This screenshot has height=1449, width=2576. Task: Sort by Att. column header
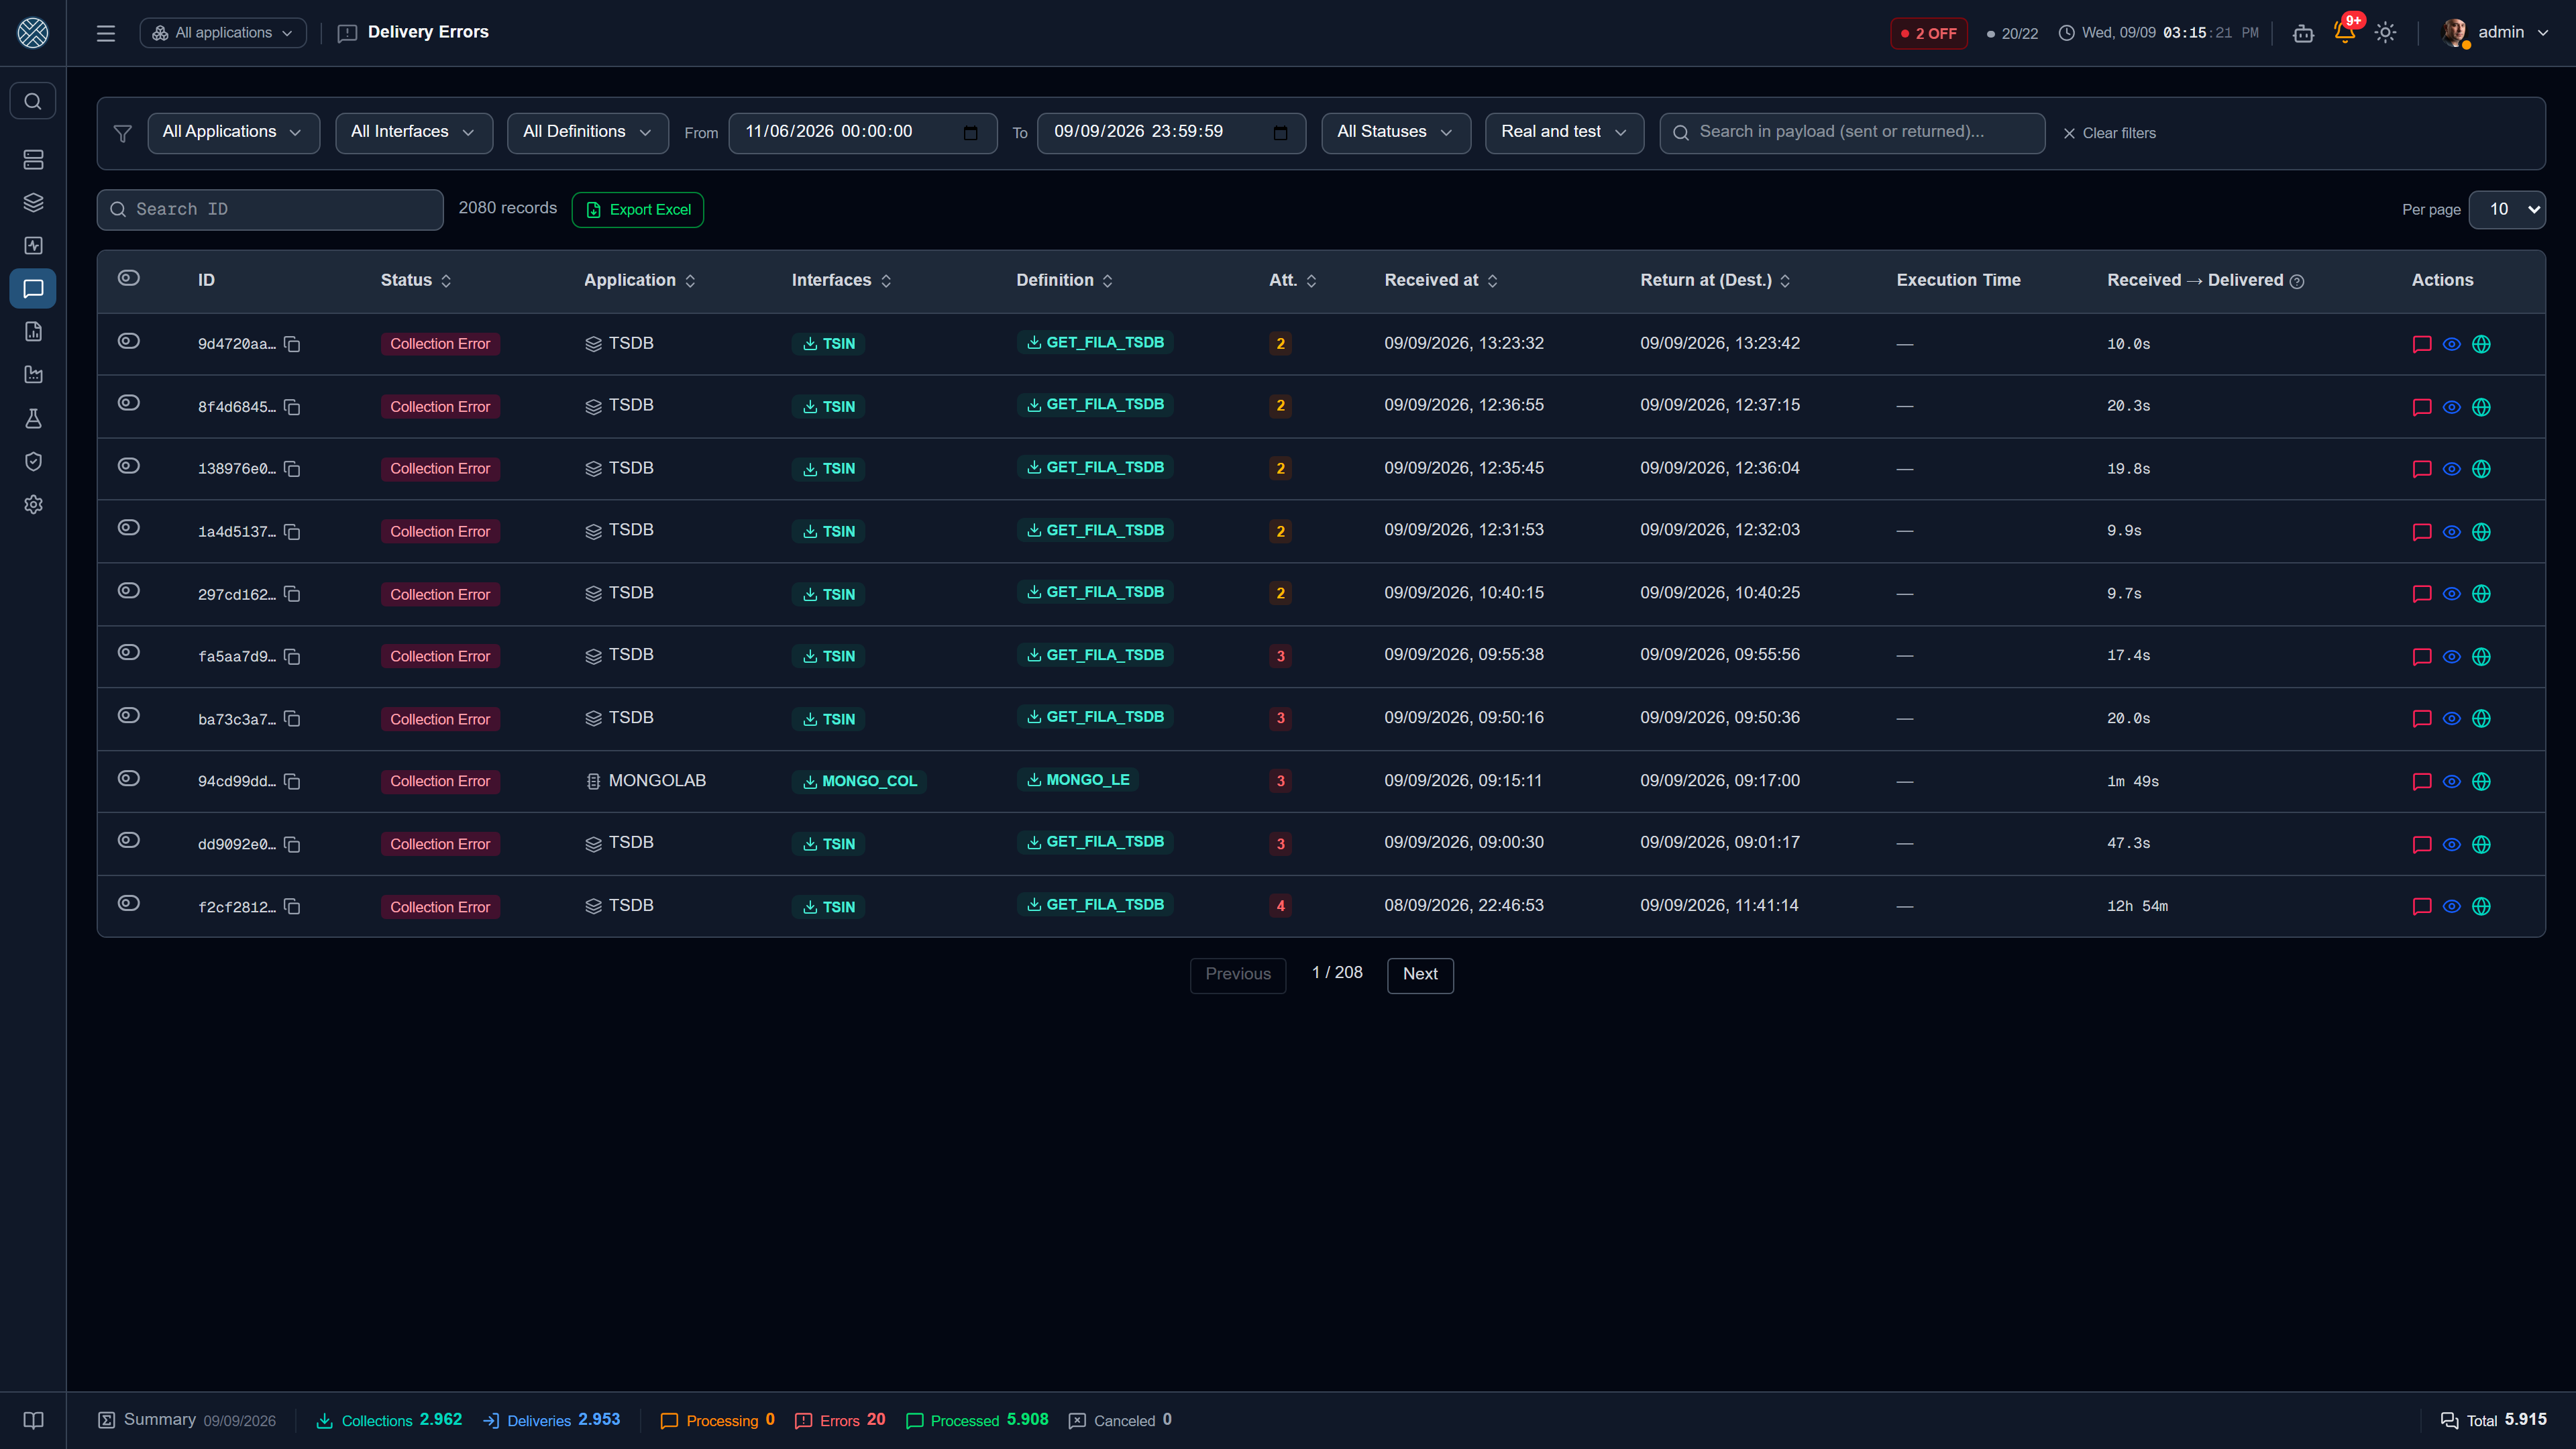pos(1293,281)
